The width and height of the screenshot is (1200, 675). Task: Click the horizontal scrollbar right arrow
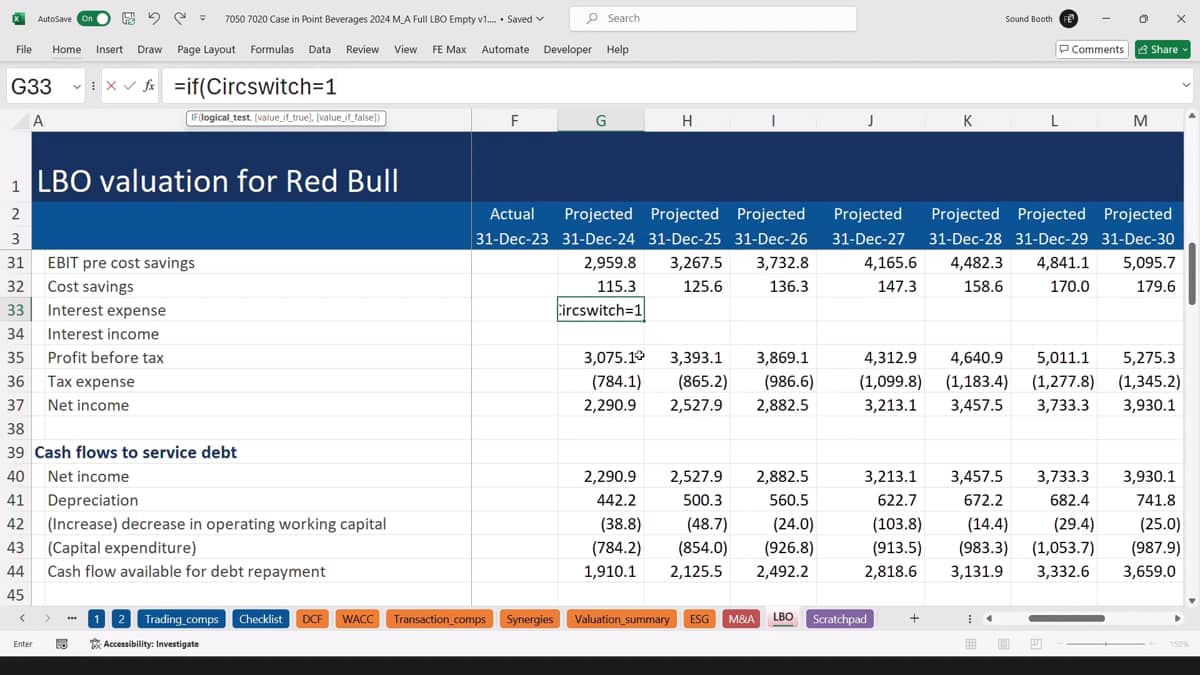(1178, 619)
